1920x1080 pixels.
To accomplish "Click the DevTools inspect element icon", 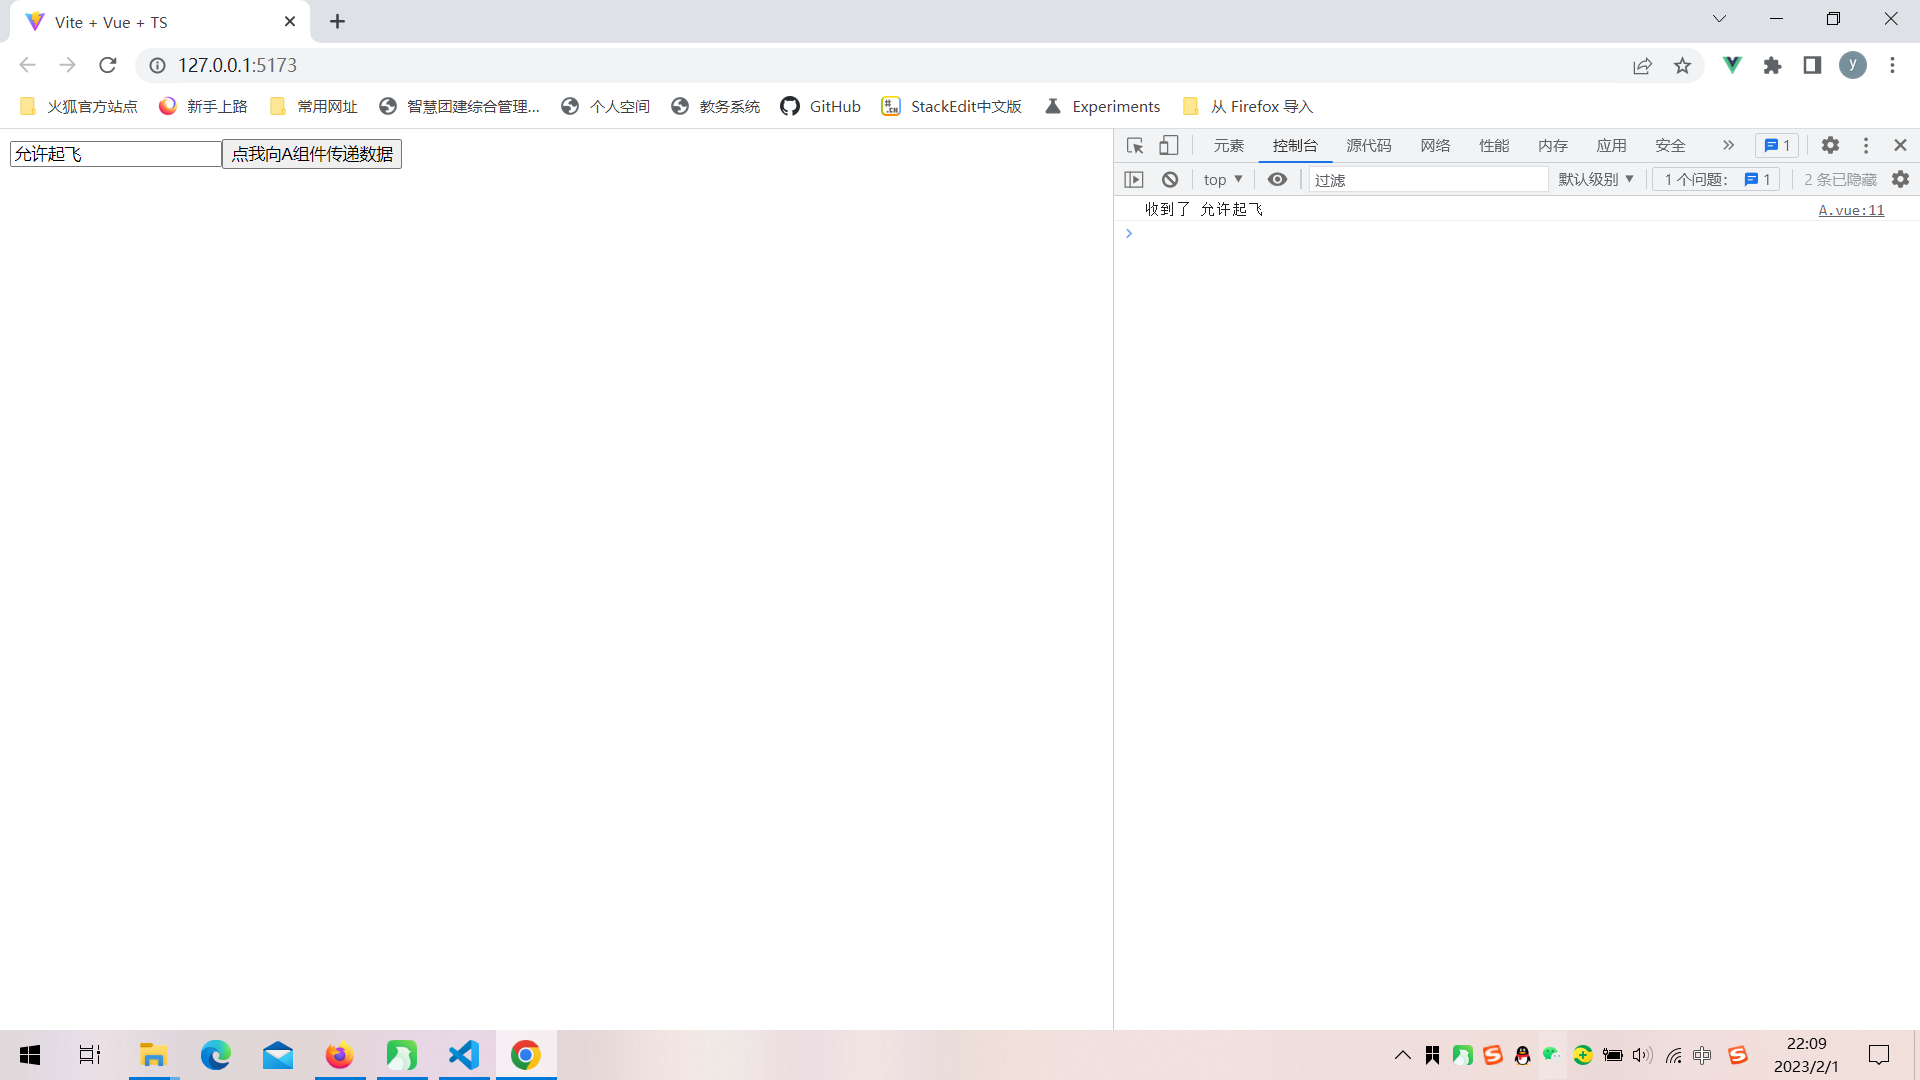I will pos(1134,146).
